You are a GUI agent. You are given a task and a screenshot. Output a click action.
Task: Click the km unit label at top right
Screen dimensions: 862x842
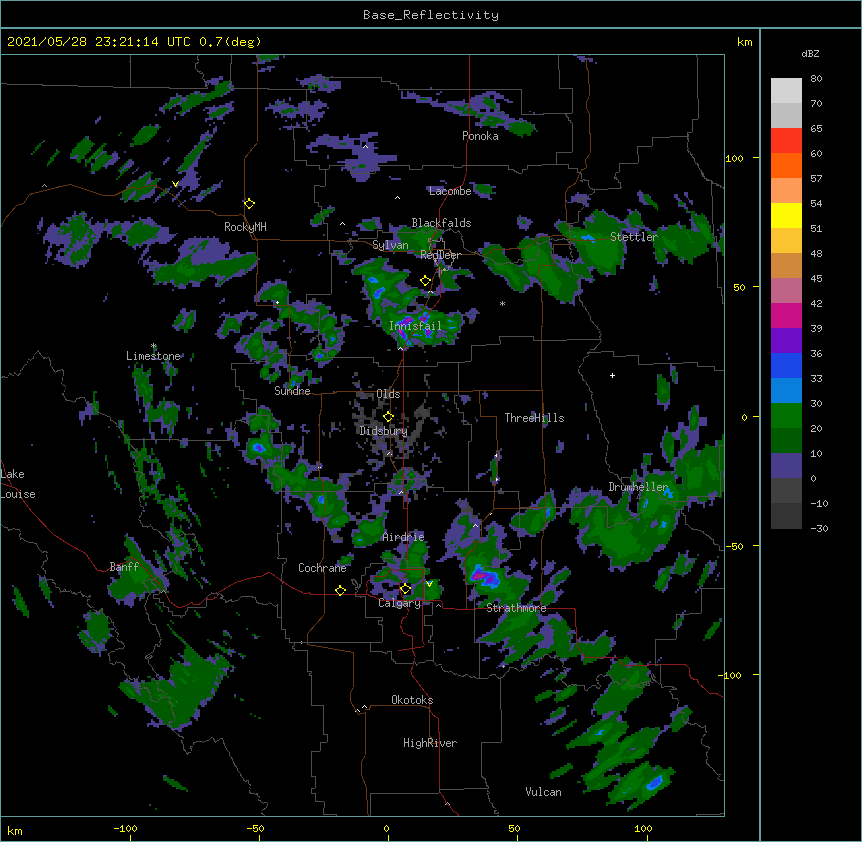744,42
